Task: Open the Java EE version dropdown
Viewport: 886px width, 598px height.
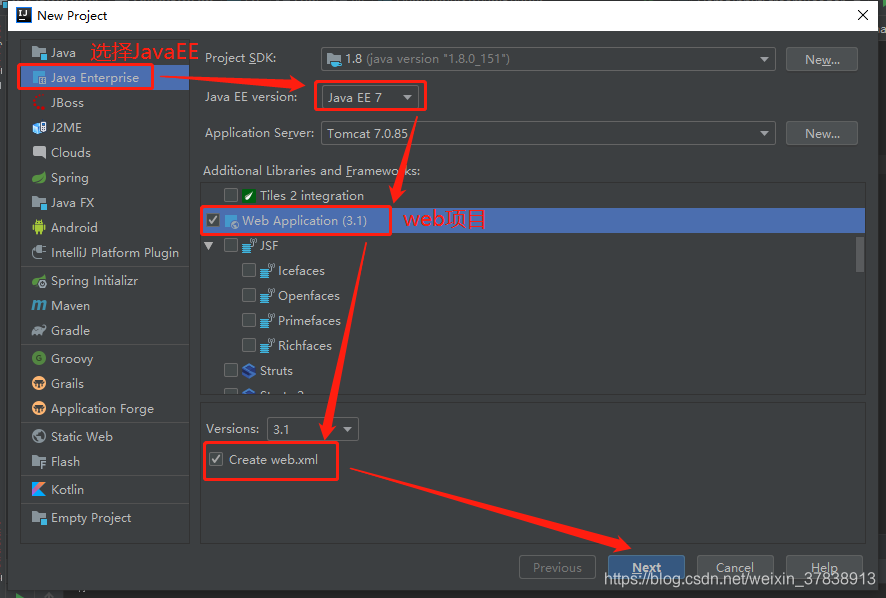Action: click(x=370, y=97)
